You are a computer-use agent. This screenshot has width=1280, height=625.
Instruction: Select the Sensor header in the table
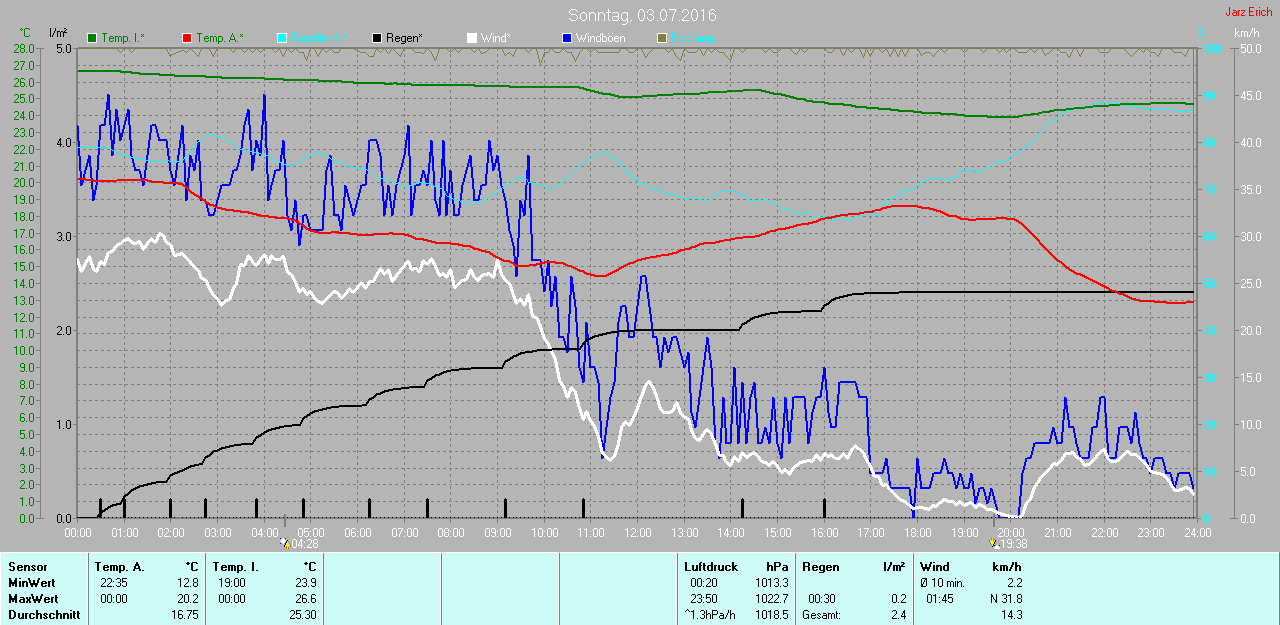27,567
